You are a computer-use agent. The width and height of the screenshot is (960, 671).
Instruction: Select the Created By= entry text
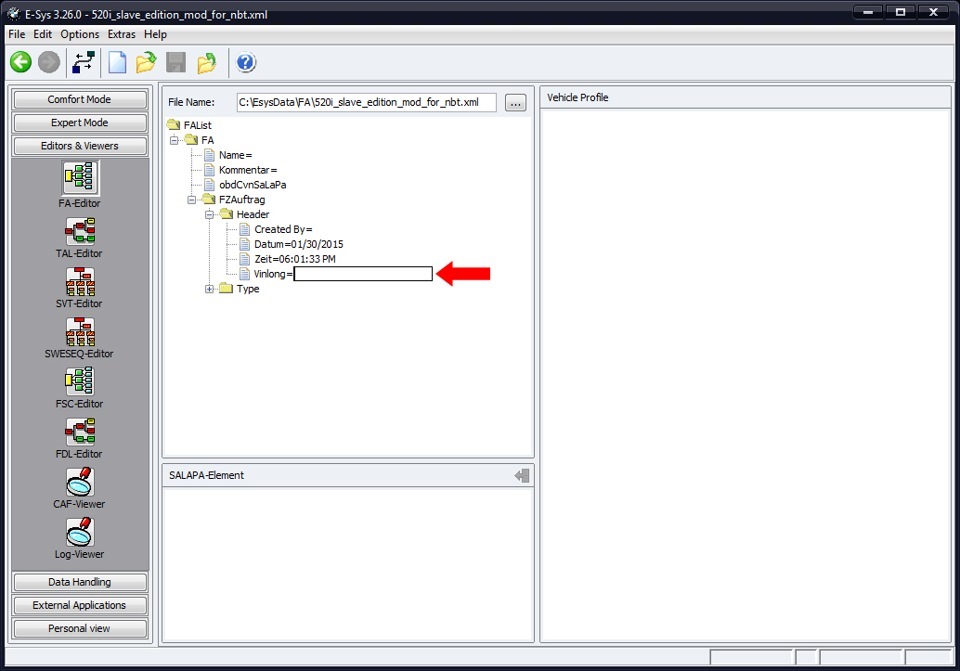click(x=283, y=229)
